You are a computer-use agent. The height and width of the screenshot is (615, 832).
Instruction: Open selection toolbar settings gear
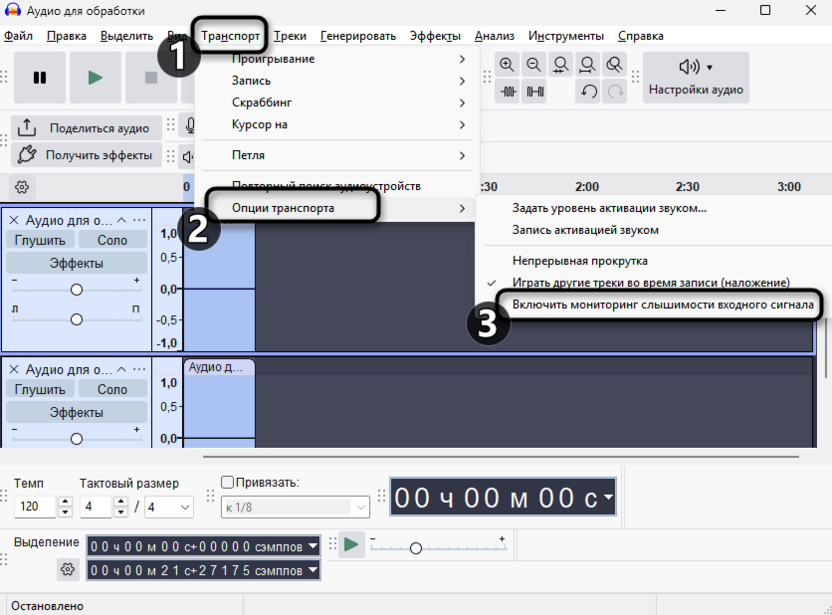point(67,569)
